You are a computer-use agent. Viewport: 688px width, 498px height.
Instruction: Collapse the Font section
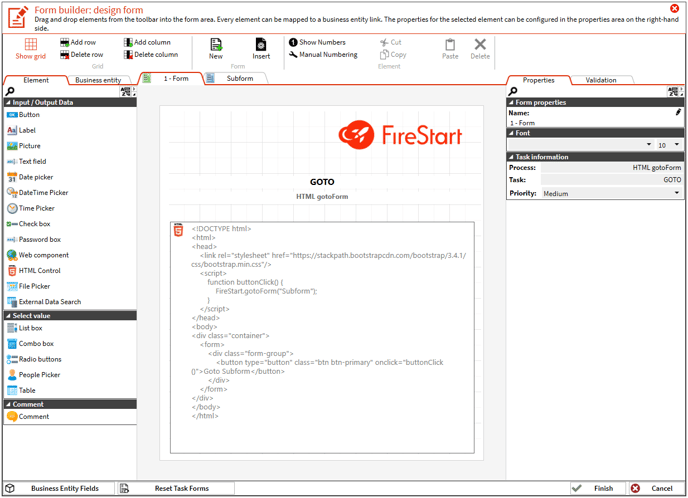[595, 133]
